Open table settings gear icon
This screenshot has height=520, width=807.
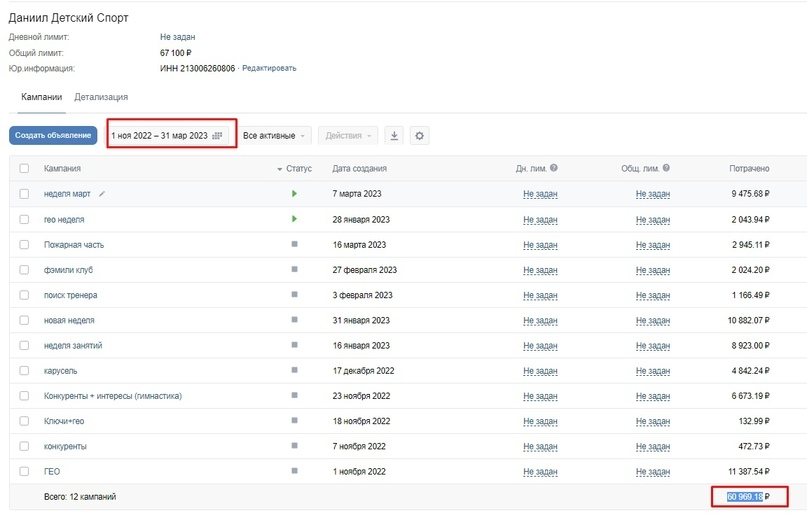419,136
